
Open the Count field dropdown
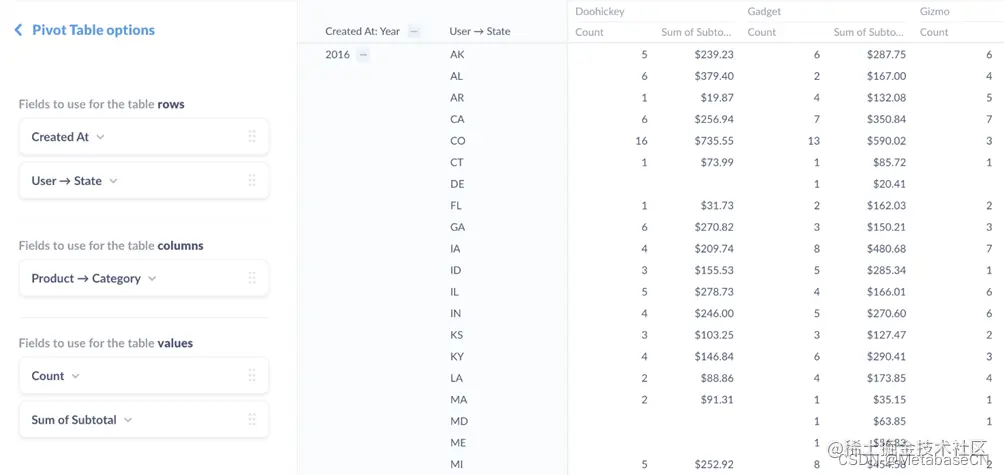76,376
